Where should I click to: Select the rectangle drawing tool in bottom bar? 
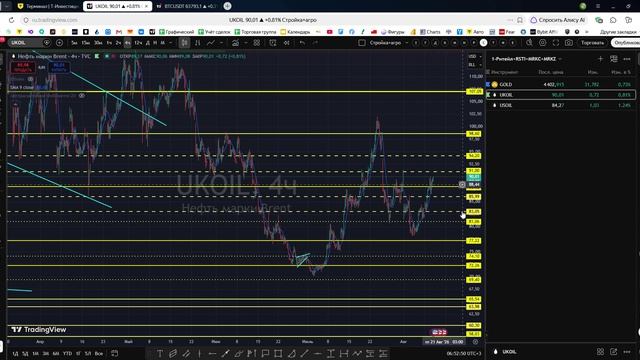coord(278,353)
